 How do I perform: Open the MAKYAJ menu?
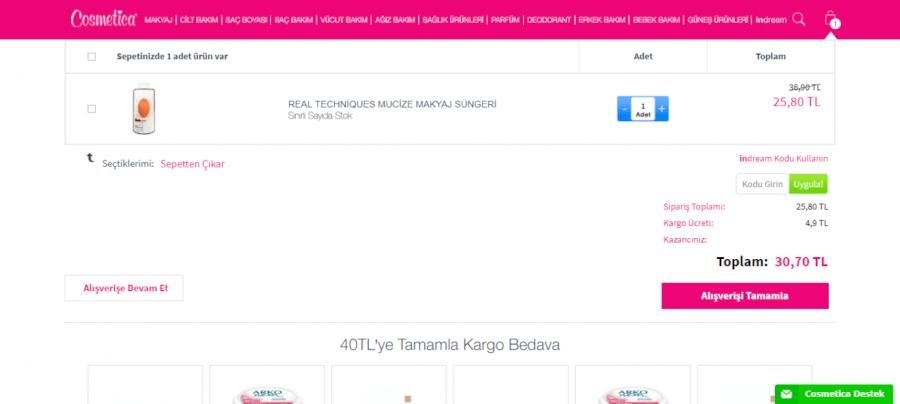[158, 20]
